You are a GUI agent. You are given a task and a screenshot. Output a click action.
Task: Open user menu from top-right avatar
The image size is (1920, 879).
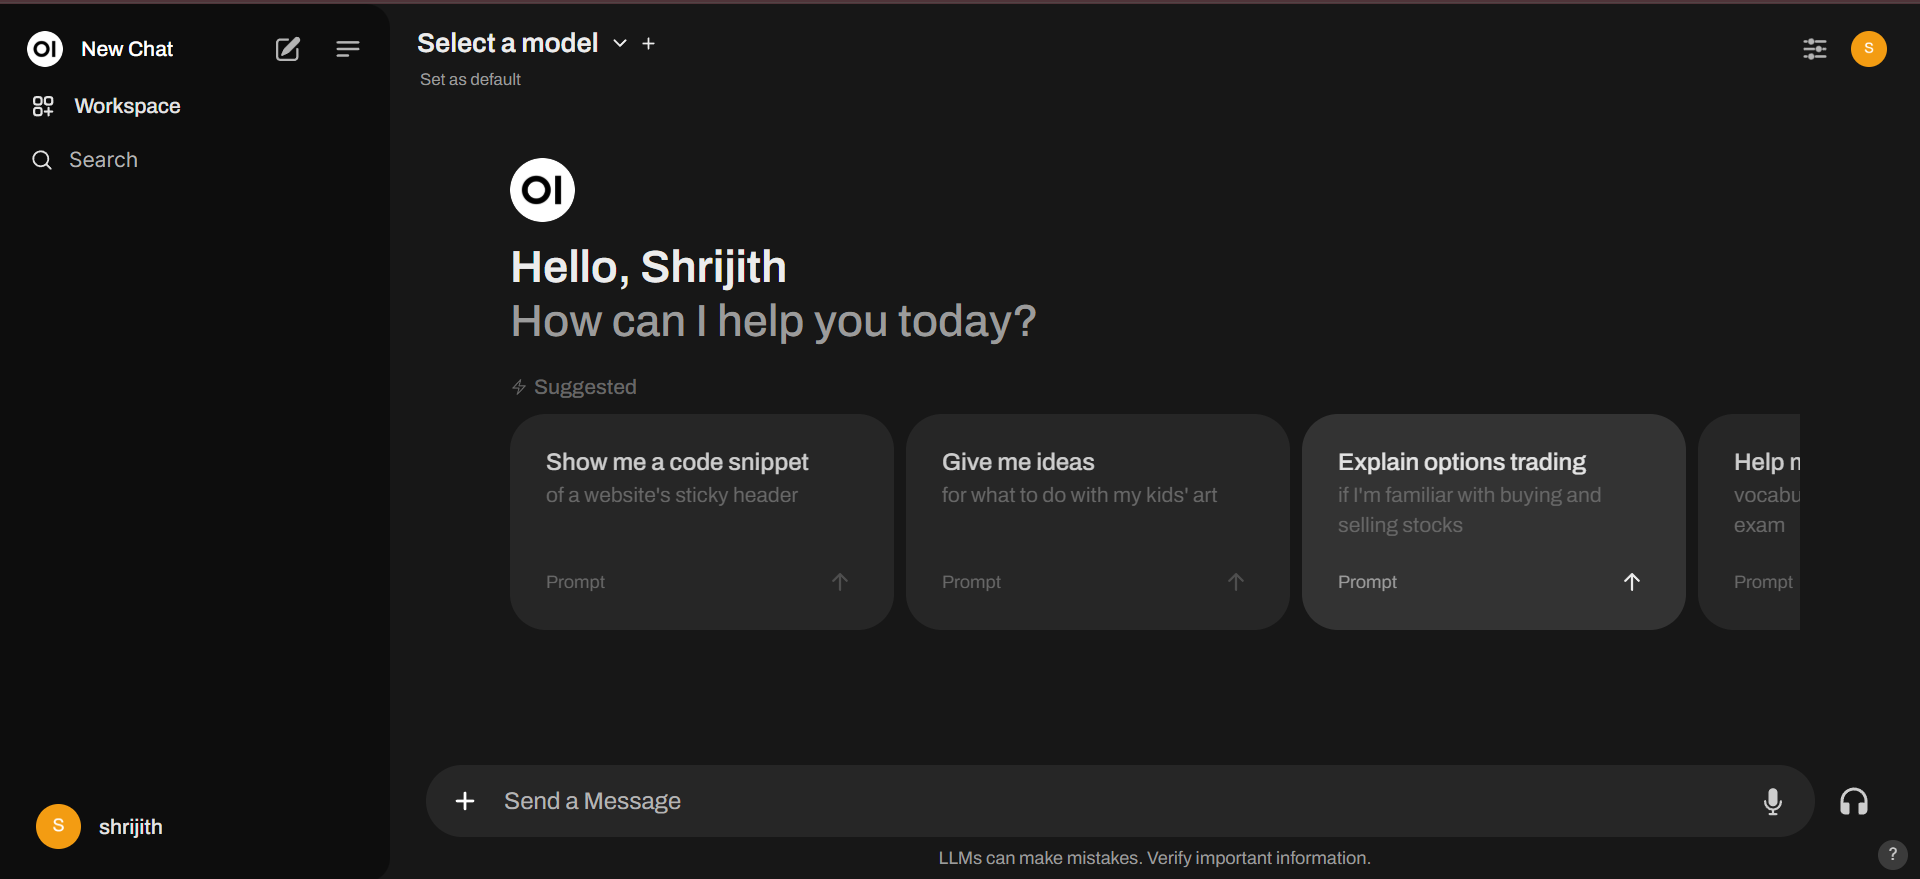click(1868, 49)
